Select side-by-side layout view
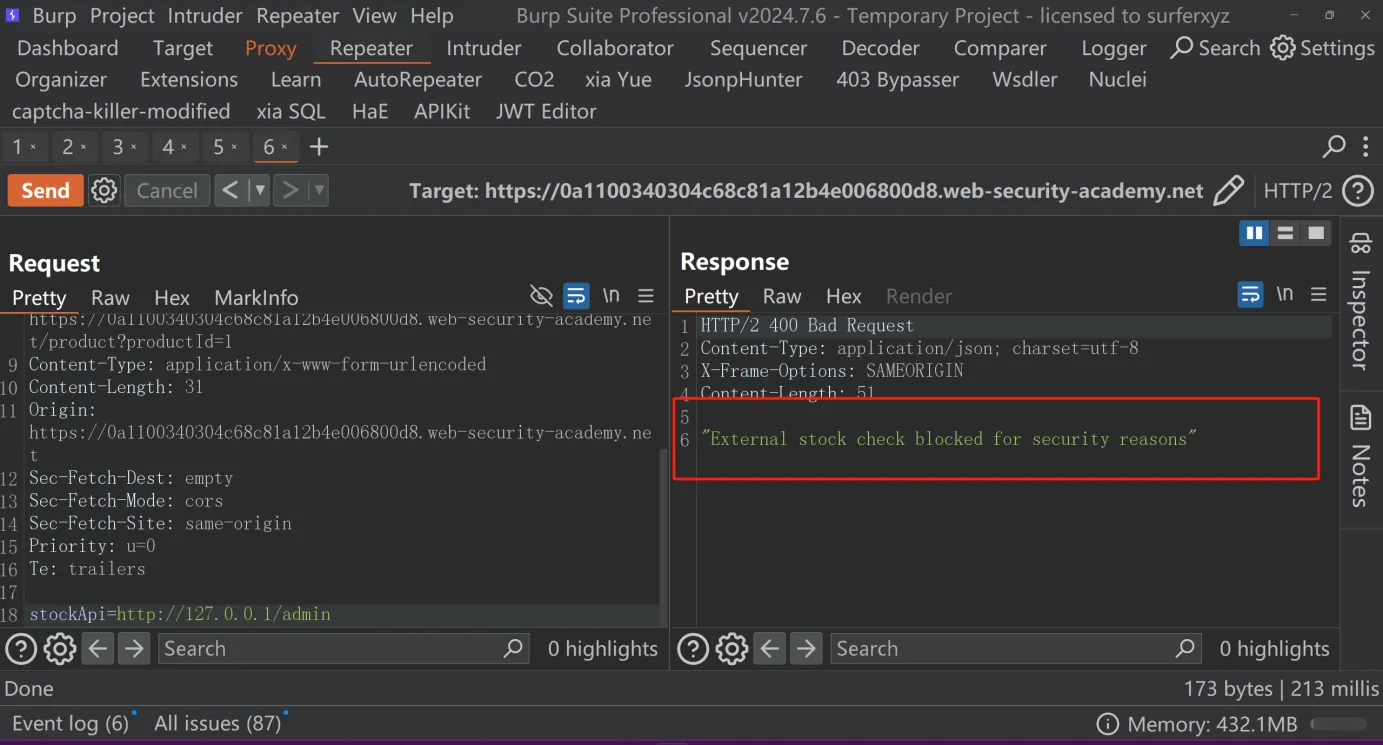 1254,233
